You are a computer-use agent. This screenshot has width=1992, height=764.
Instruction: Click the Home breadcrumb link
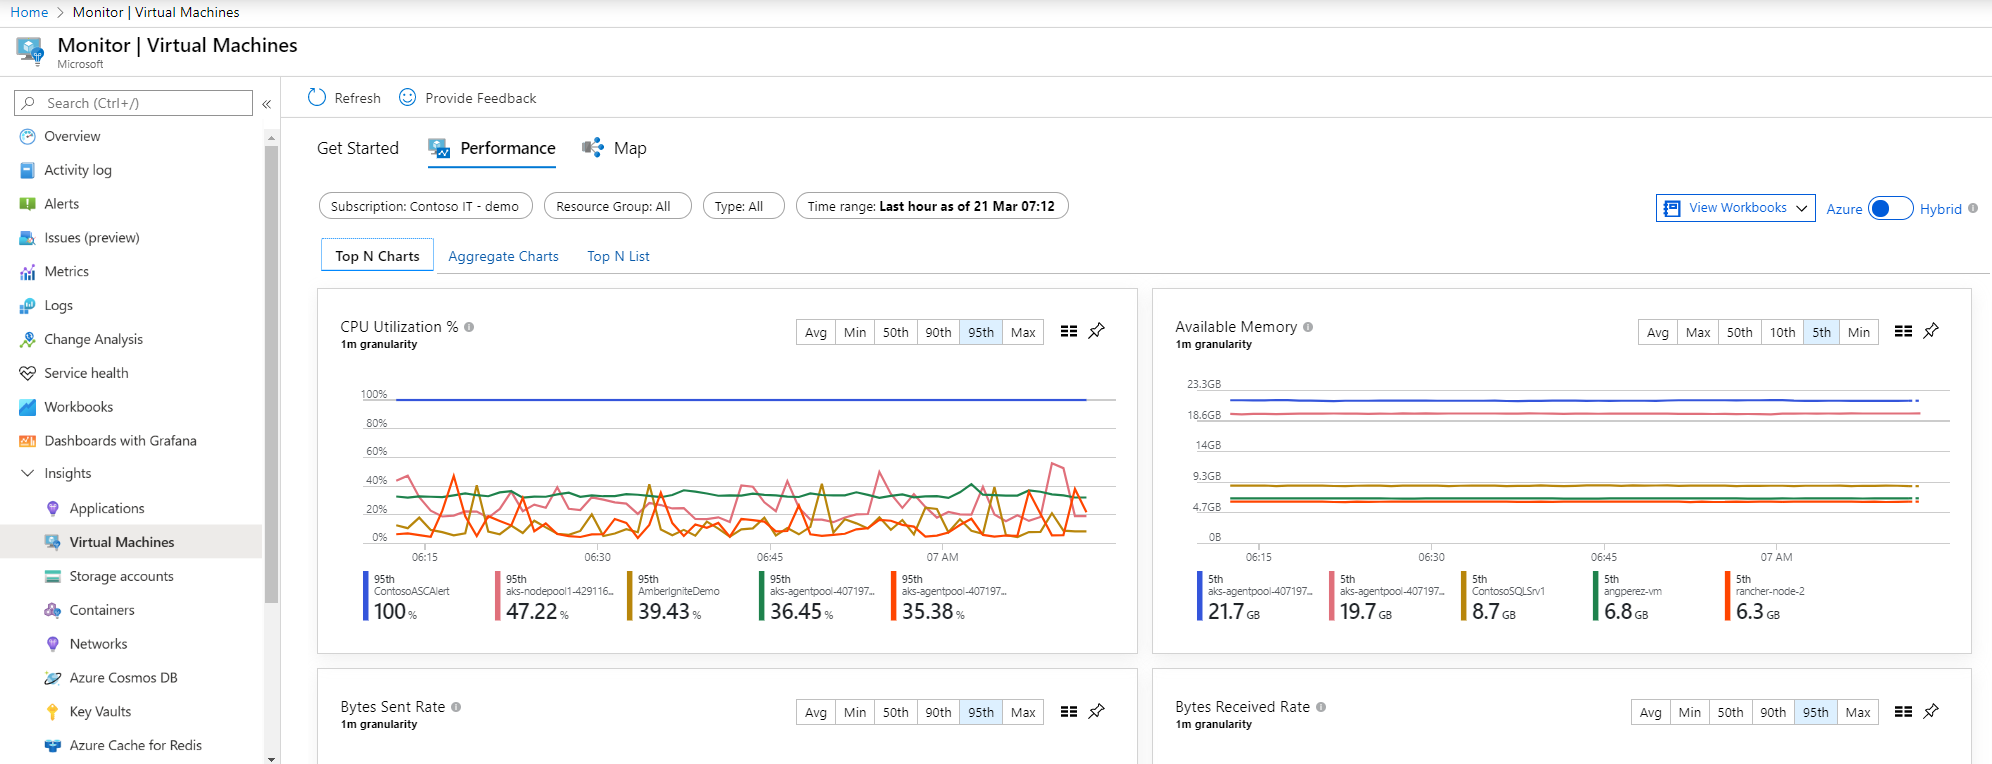click(x=29, y=12)
